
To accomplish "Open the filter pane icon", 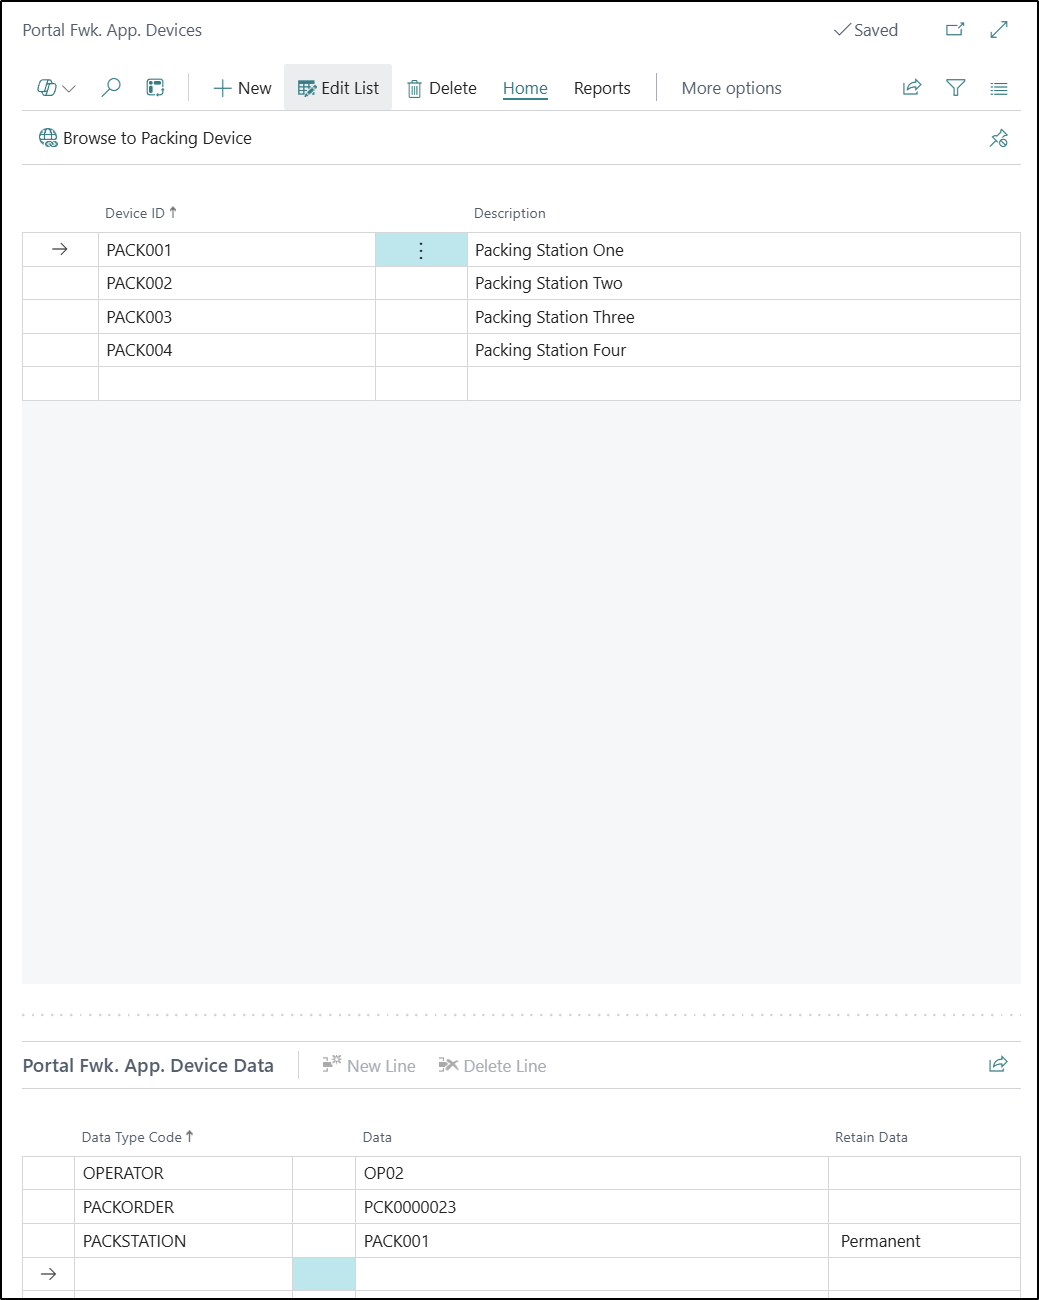I will click(955, 88).
